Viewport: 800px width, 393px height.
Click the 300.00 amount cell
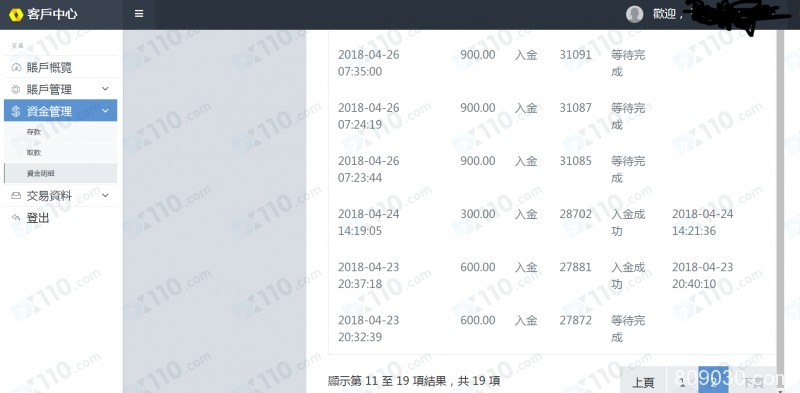pyautogui.click(x=478, y=214)
